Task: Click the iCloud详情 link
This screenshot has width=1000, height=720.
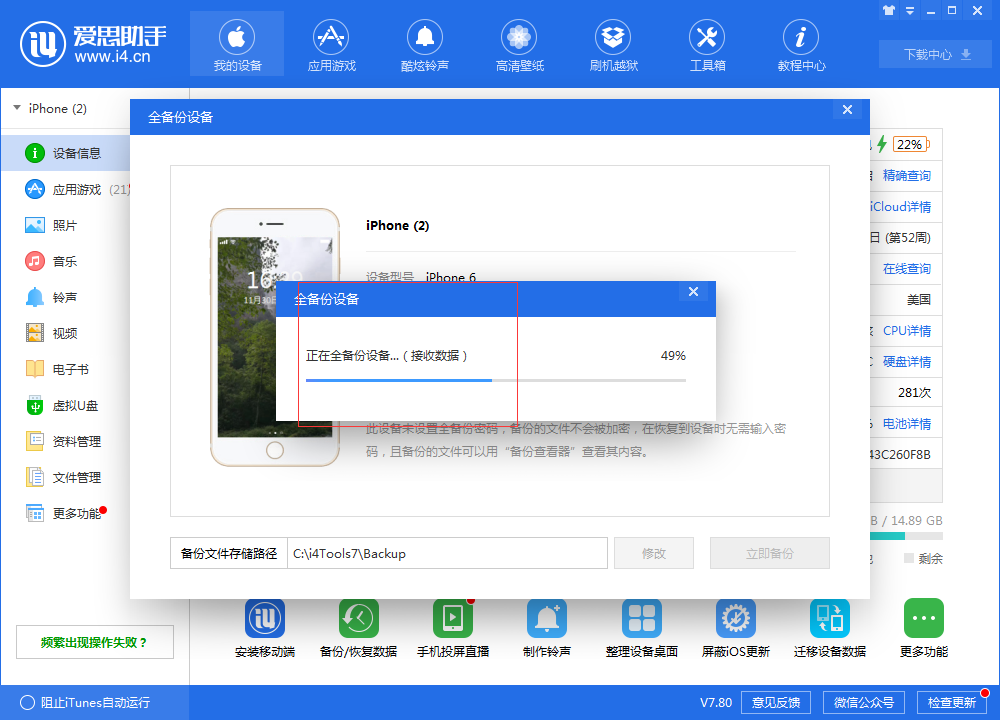Action: pos(901,207)
